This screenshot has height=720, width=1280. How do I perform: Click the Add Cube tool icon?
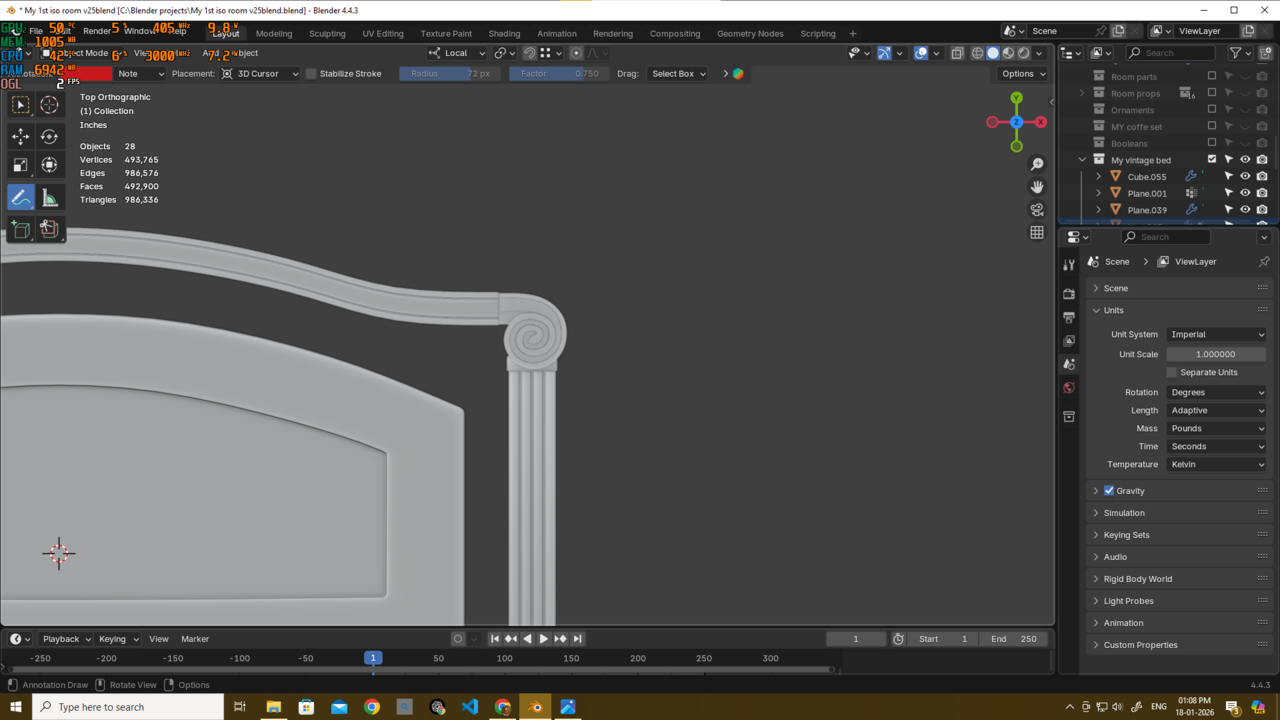21,229
